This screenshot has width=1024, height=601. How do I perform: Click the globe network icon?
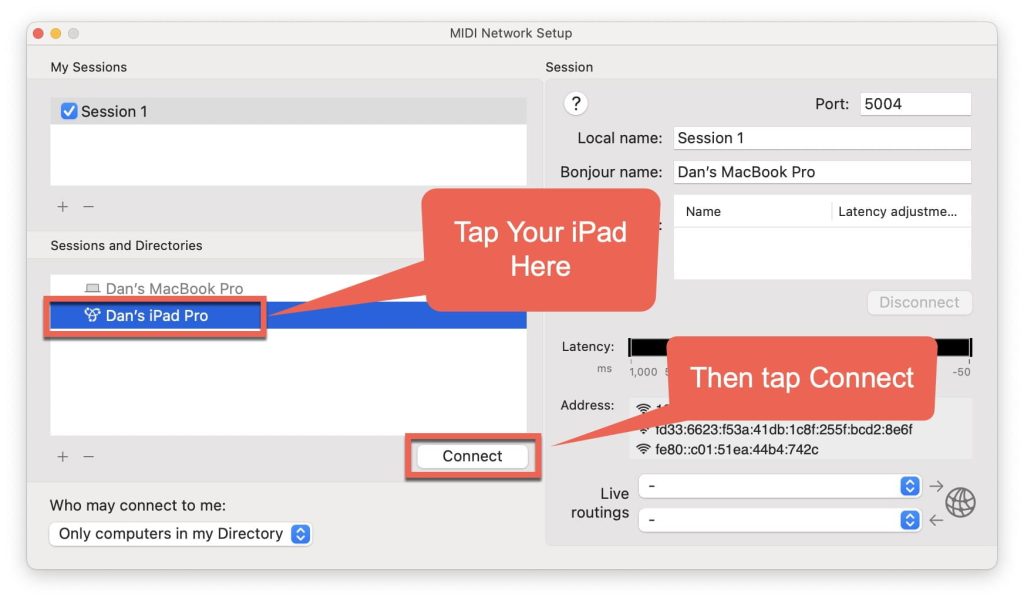tap(960, 502)
